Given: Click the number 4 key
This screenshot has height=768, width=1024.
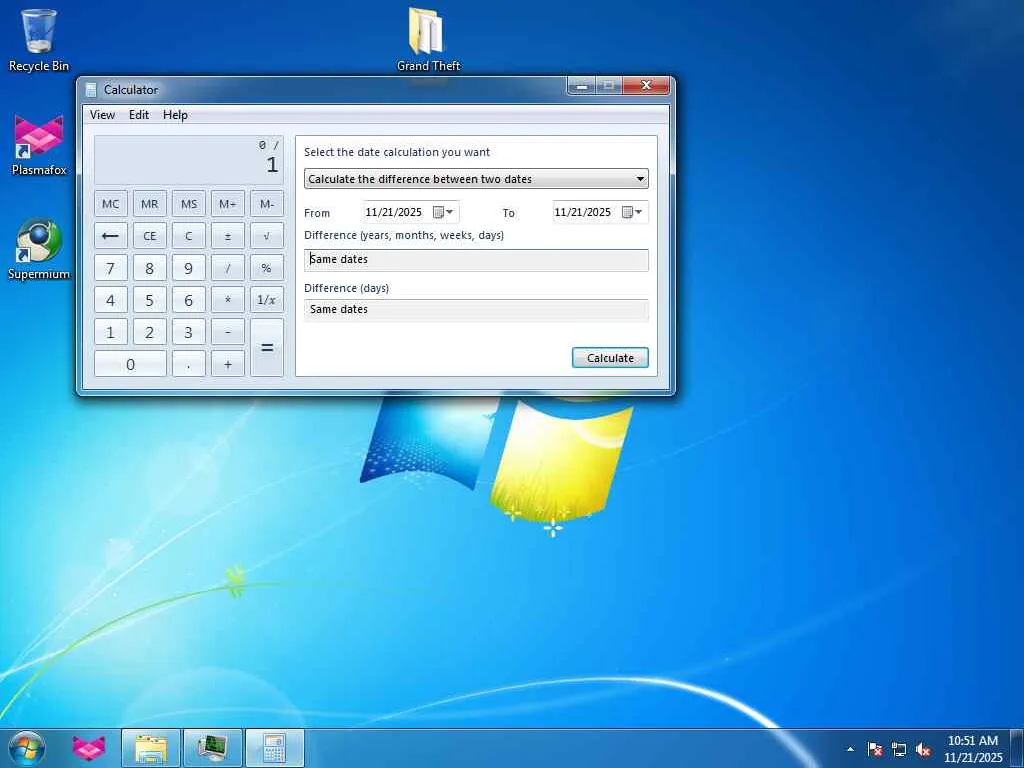Looking at the screenshot, I should point(110,300).
